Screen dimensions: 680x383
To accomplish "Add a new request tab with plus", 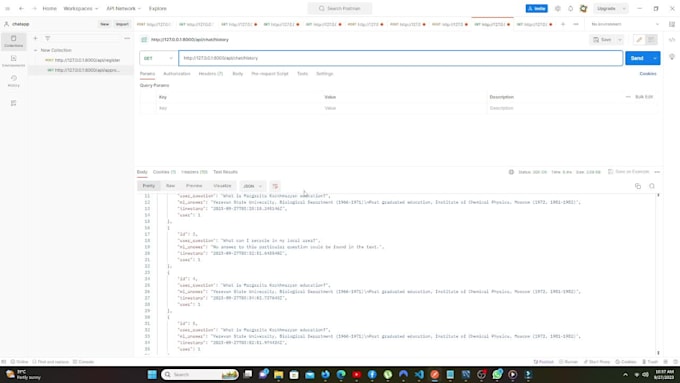I will click(563, 24).
